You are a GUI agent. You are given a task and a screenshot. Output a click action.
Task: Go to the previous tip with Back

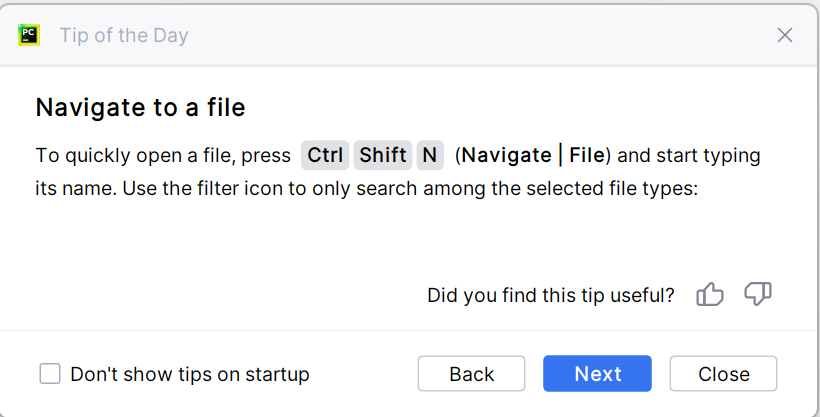coord(472,374)
